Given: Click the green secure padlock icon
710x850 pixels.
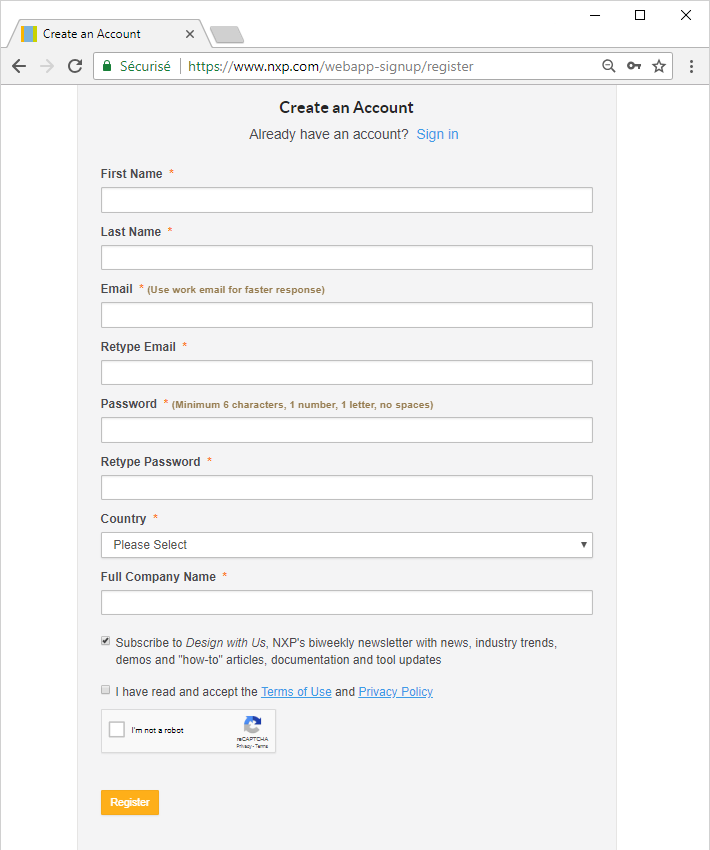Looking at the screenshot, I should pyautogui.click(x=107, y=66).
